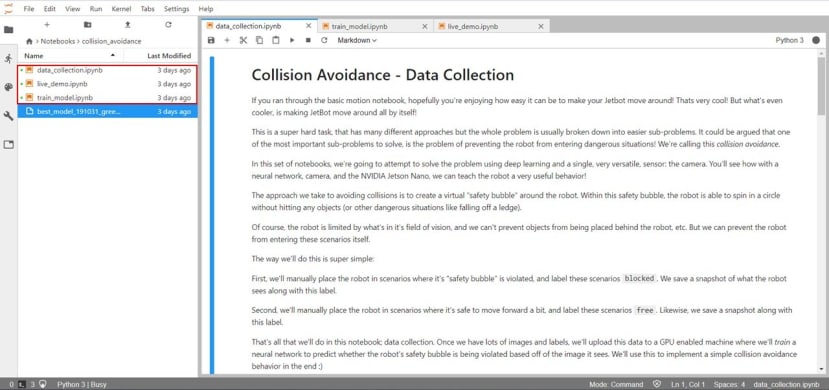The width and height of the screenshot is (829, 390).
Task: Close the live_demo.ipynb tab
Action: point(540,26)
